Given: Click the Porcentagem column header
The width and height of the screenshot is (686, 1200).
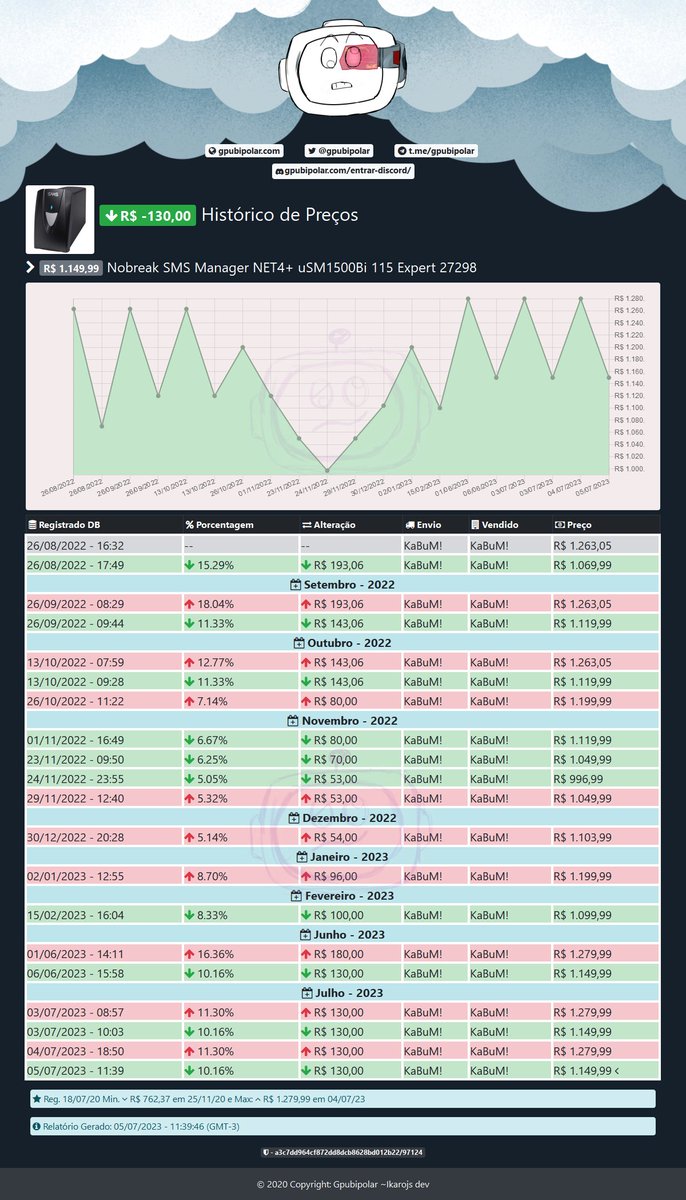Looking at the screenshot, I should click(x=240, y=524).
